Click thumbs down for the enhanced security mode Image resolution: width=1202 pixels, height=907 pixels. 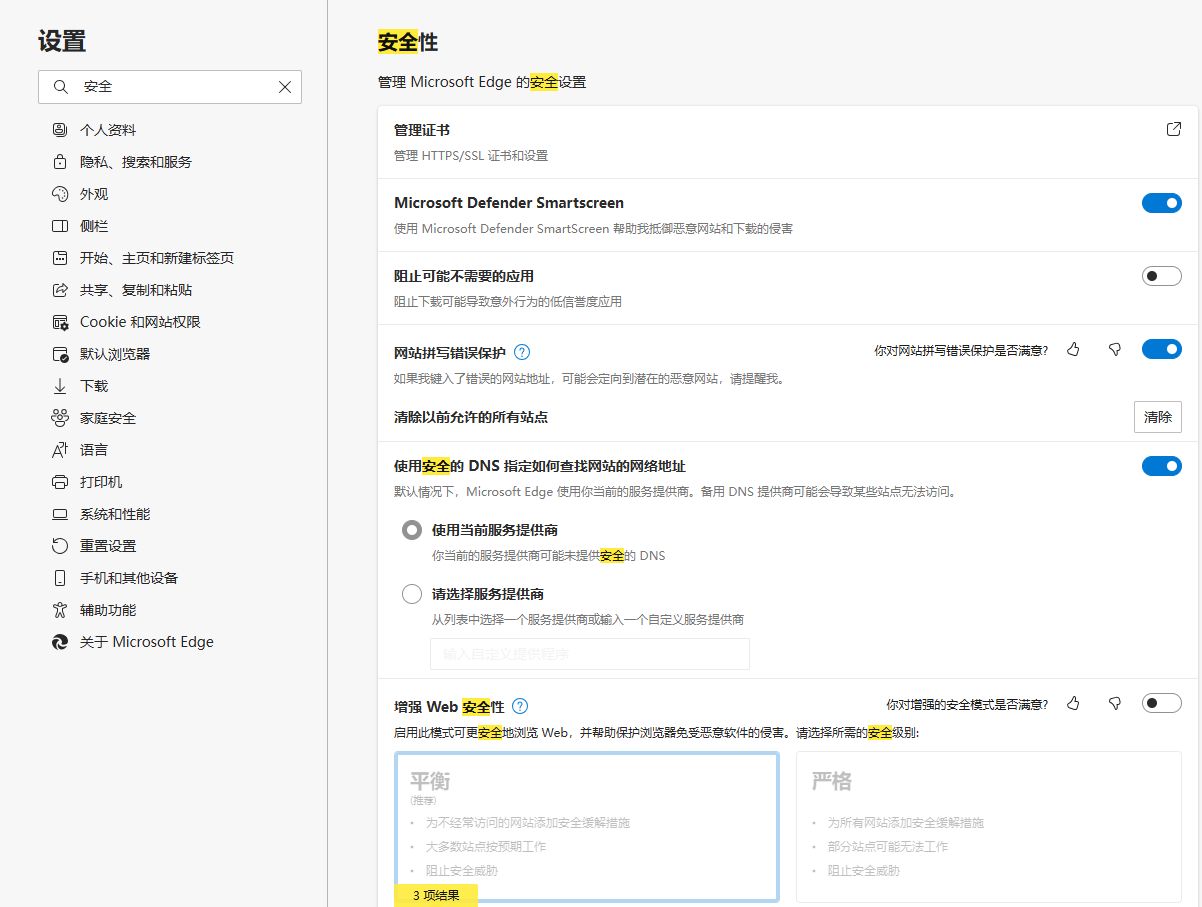coord(1113,703)
